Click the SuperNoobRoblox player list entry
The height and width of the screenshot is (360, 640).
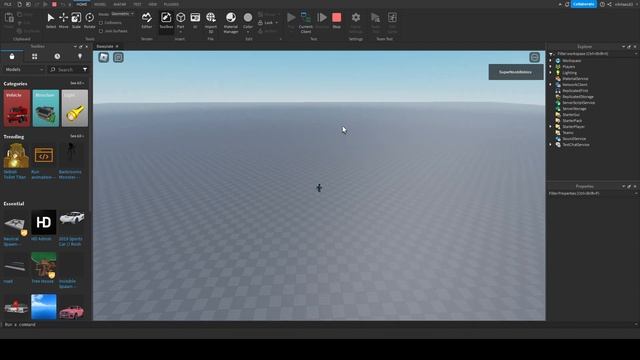coord(516,72)
